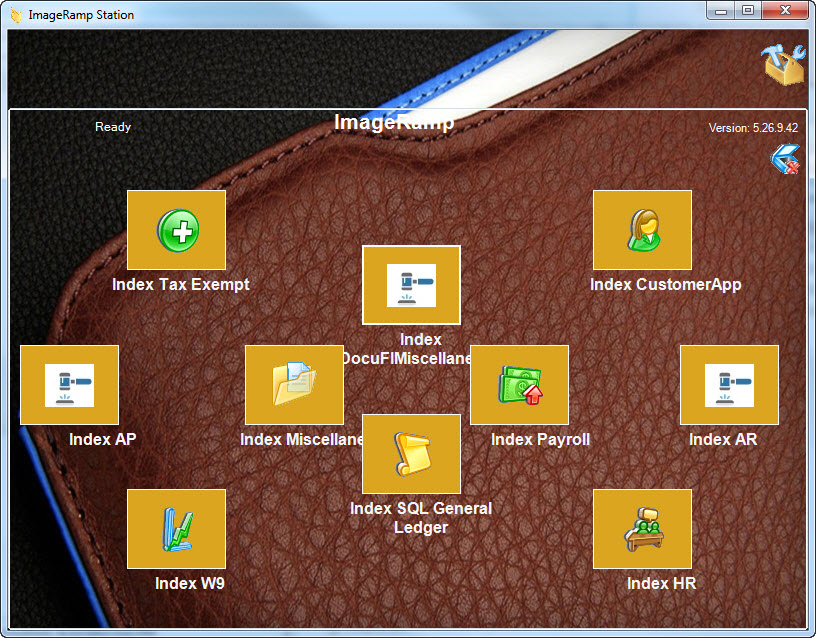The height and width of the screenshot is (638, 816).
Task: Open the Index W9 chart tile
Action: coord(176,529)
